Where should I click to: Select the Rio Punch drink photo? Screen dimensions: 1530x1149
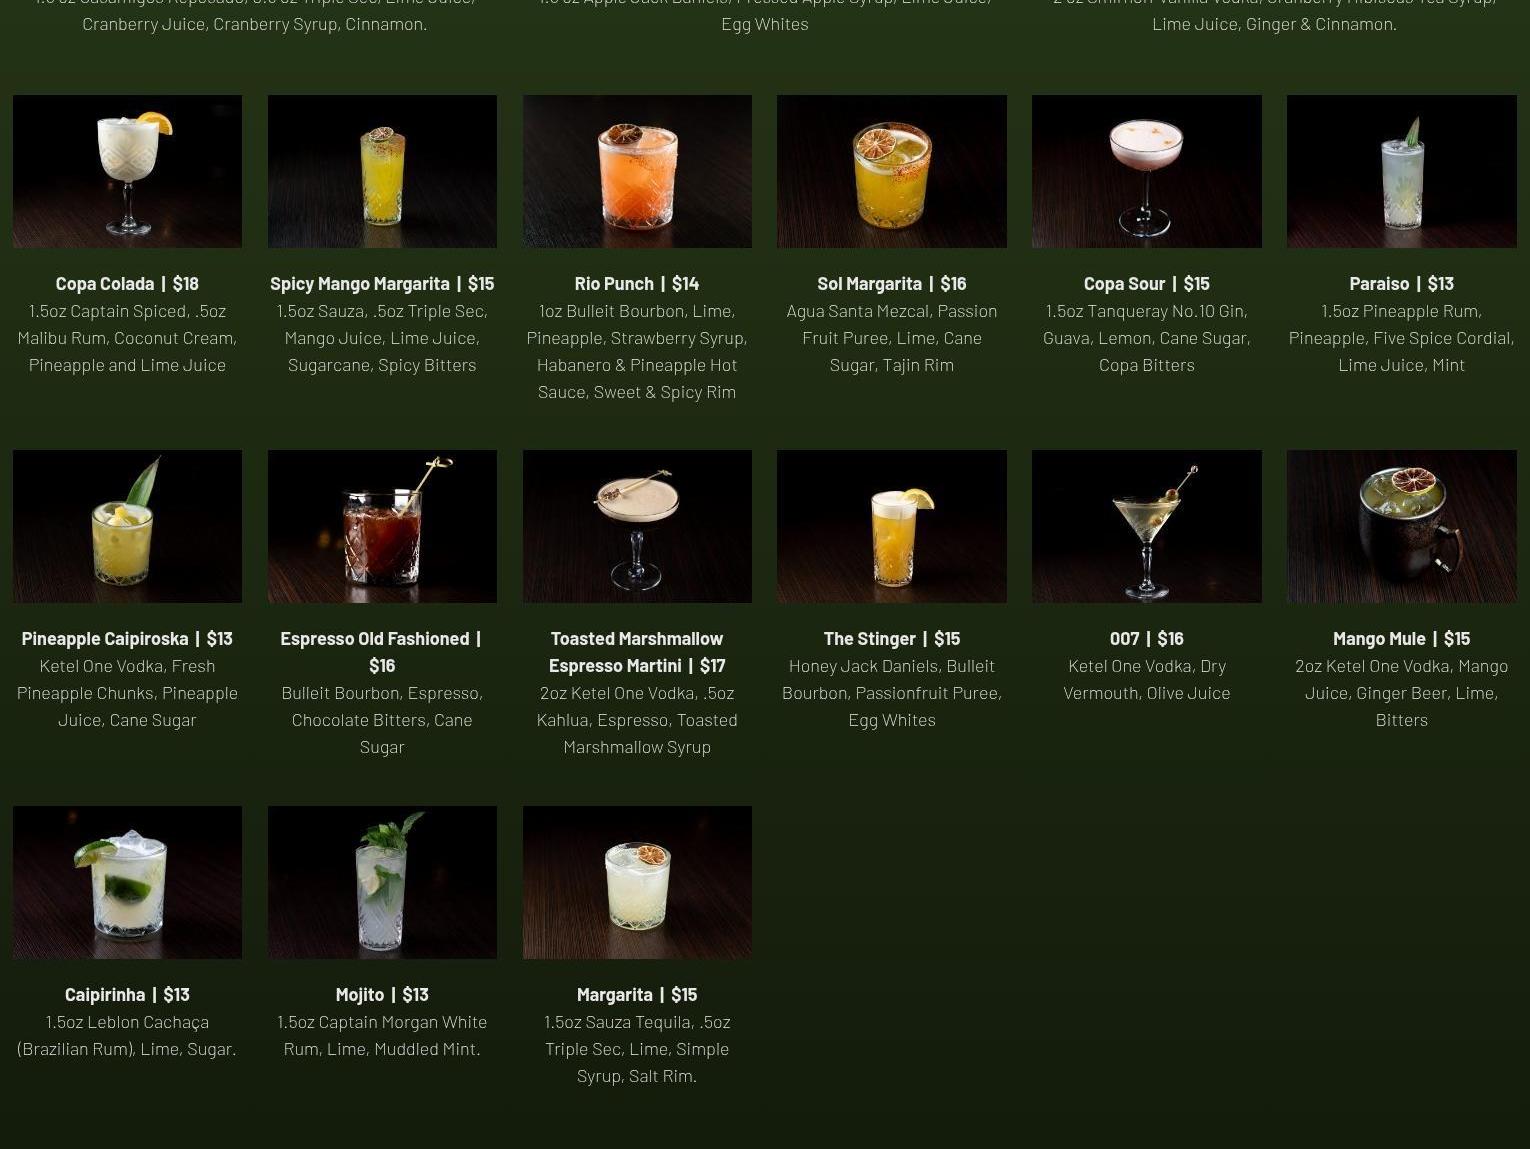tap(637, 171)
